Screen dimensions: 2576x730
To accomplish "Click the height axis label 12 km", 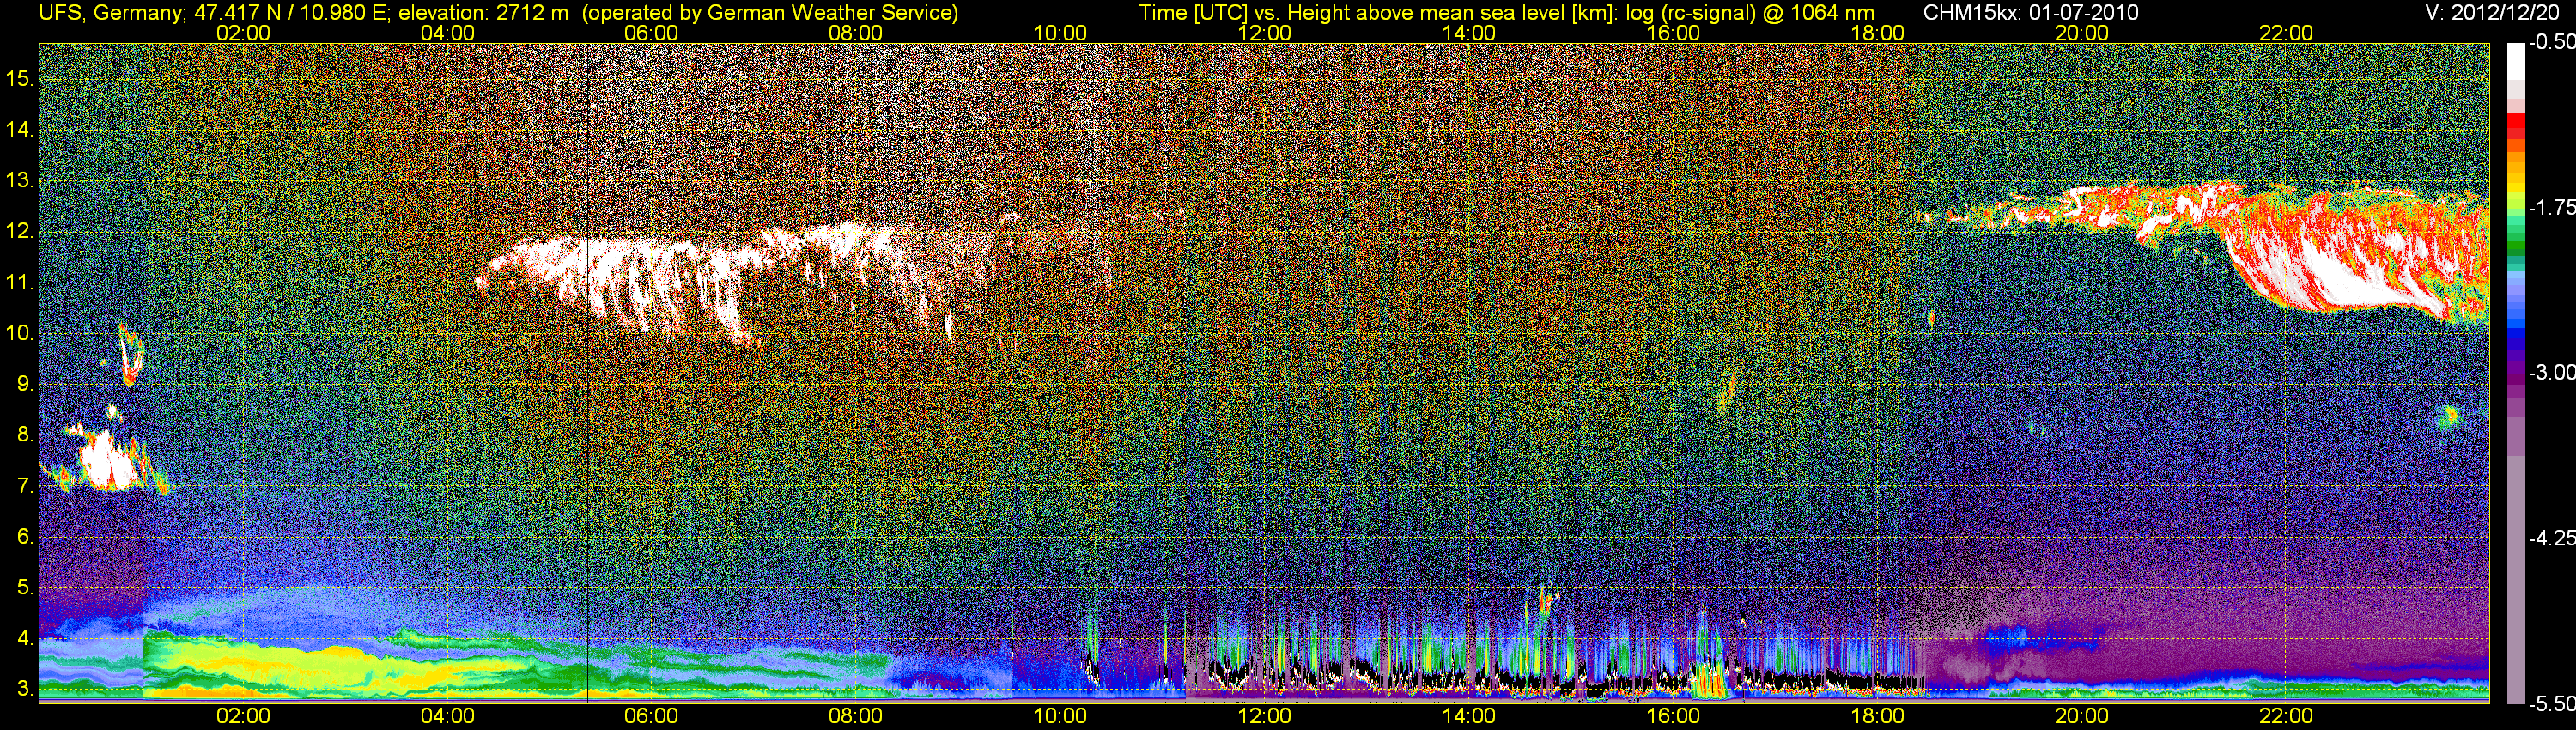I will [x=19, y=231].
